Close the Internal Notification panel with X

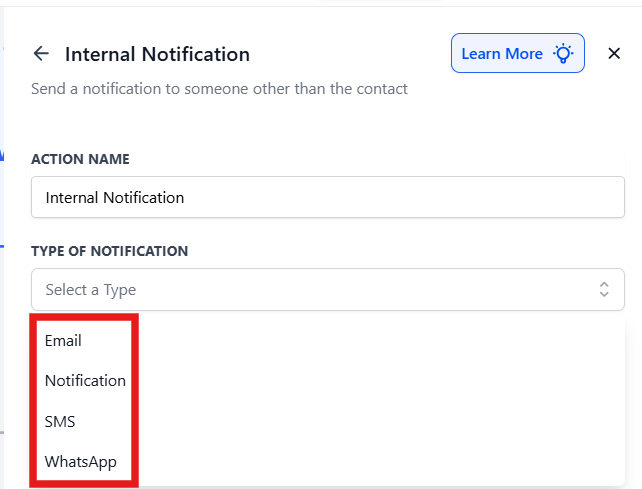pyautogui.click(x=614, y=53)
